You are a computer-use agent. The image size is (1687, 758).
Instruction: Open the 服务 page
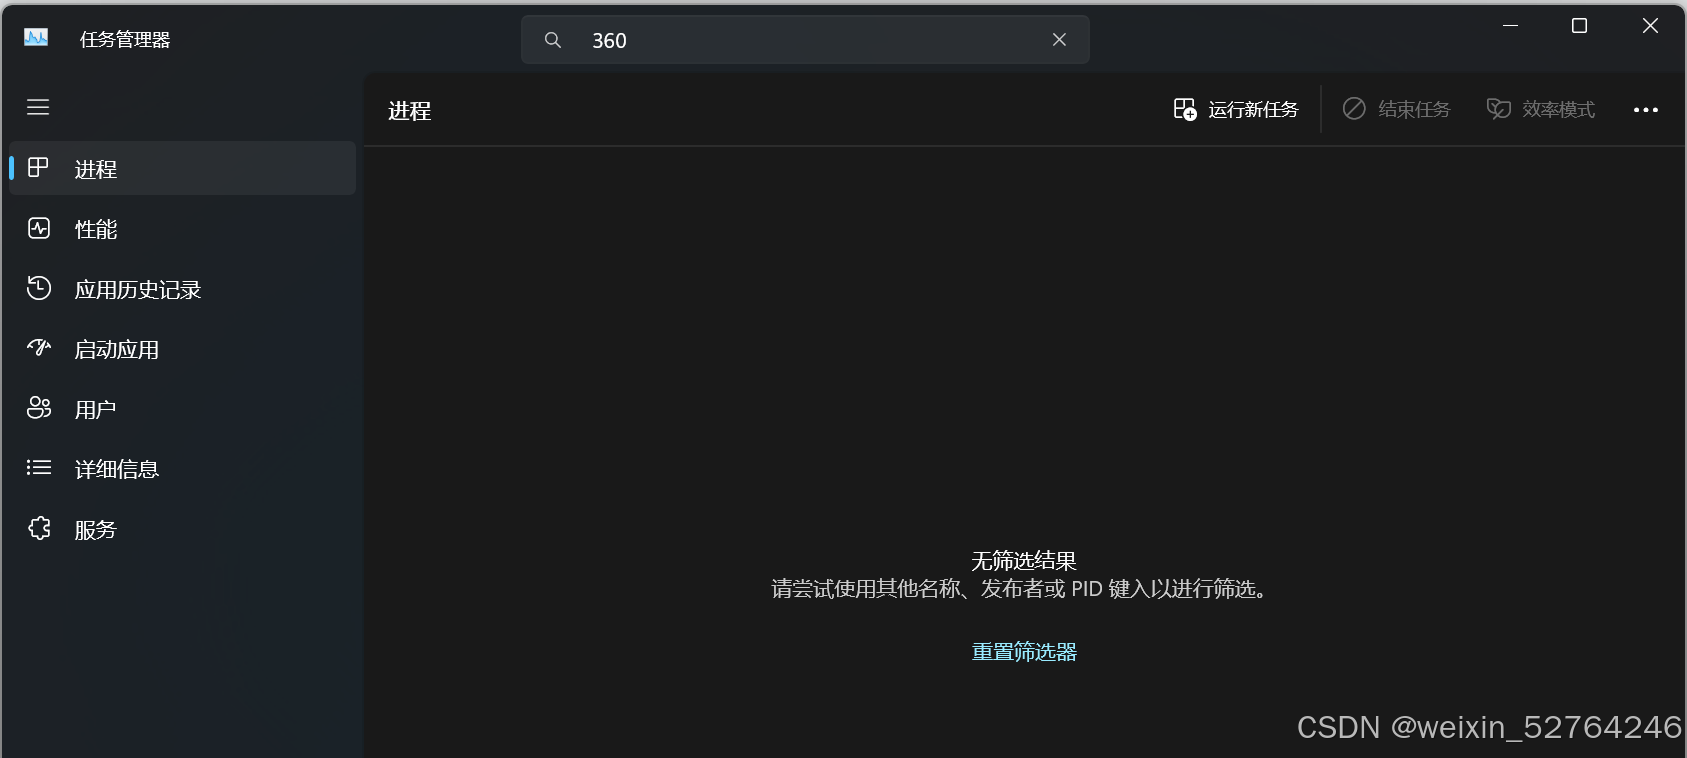(x=182, y=529)
